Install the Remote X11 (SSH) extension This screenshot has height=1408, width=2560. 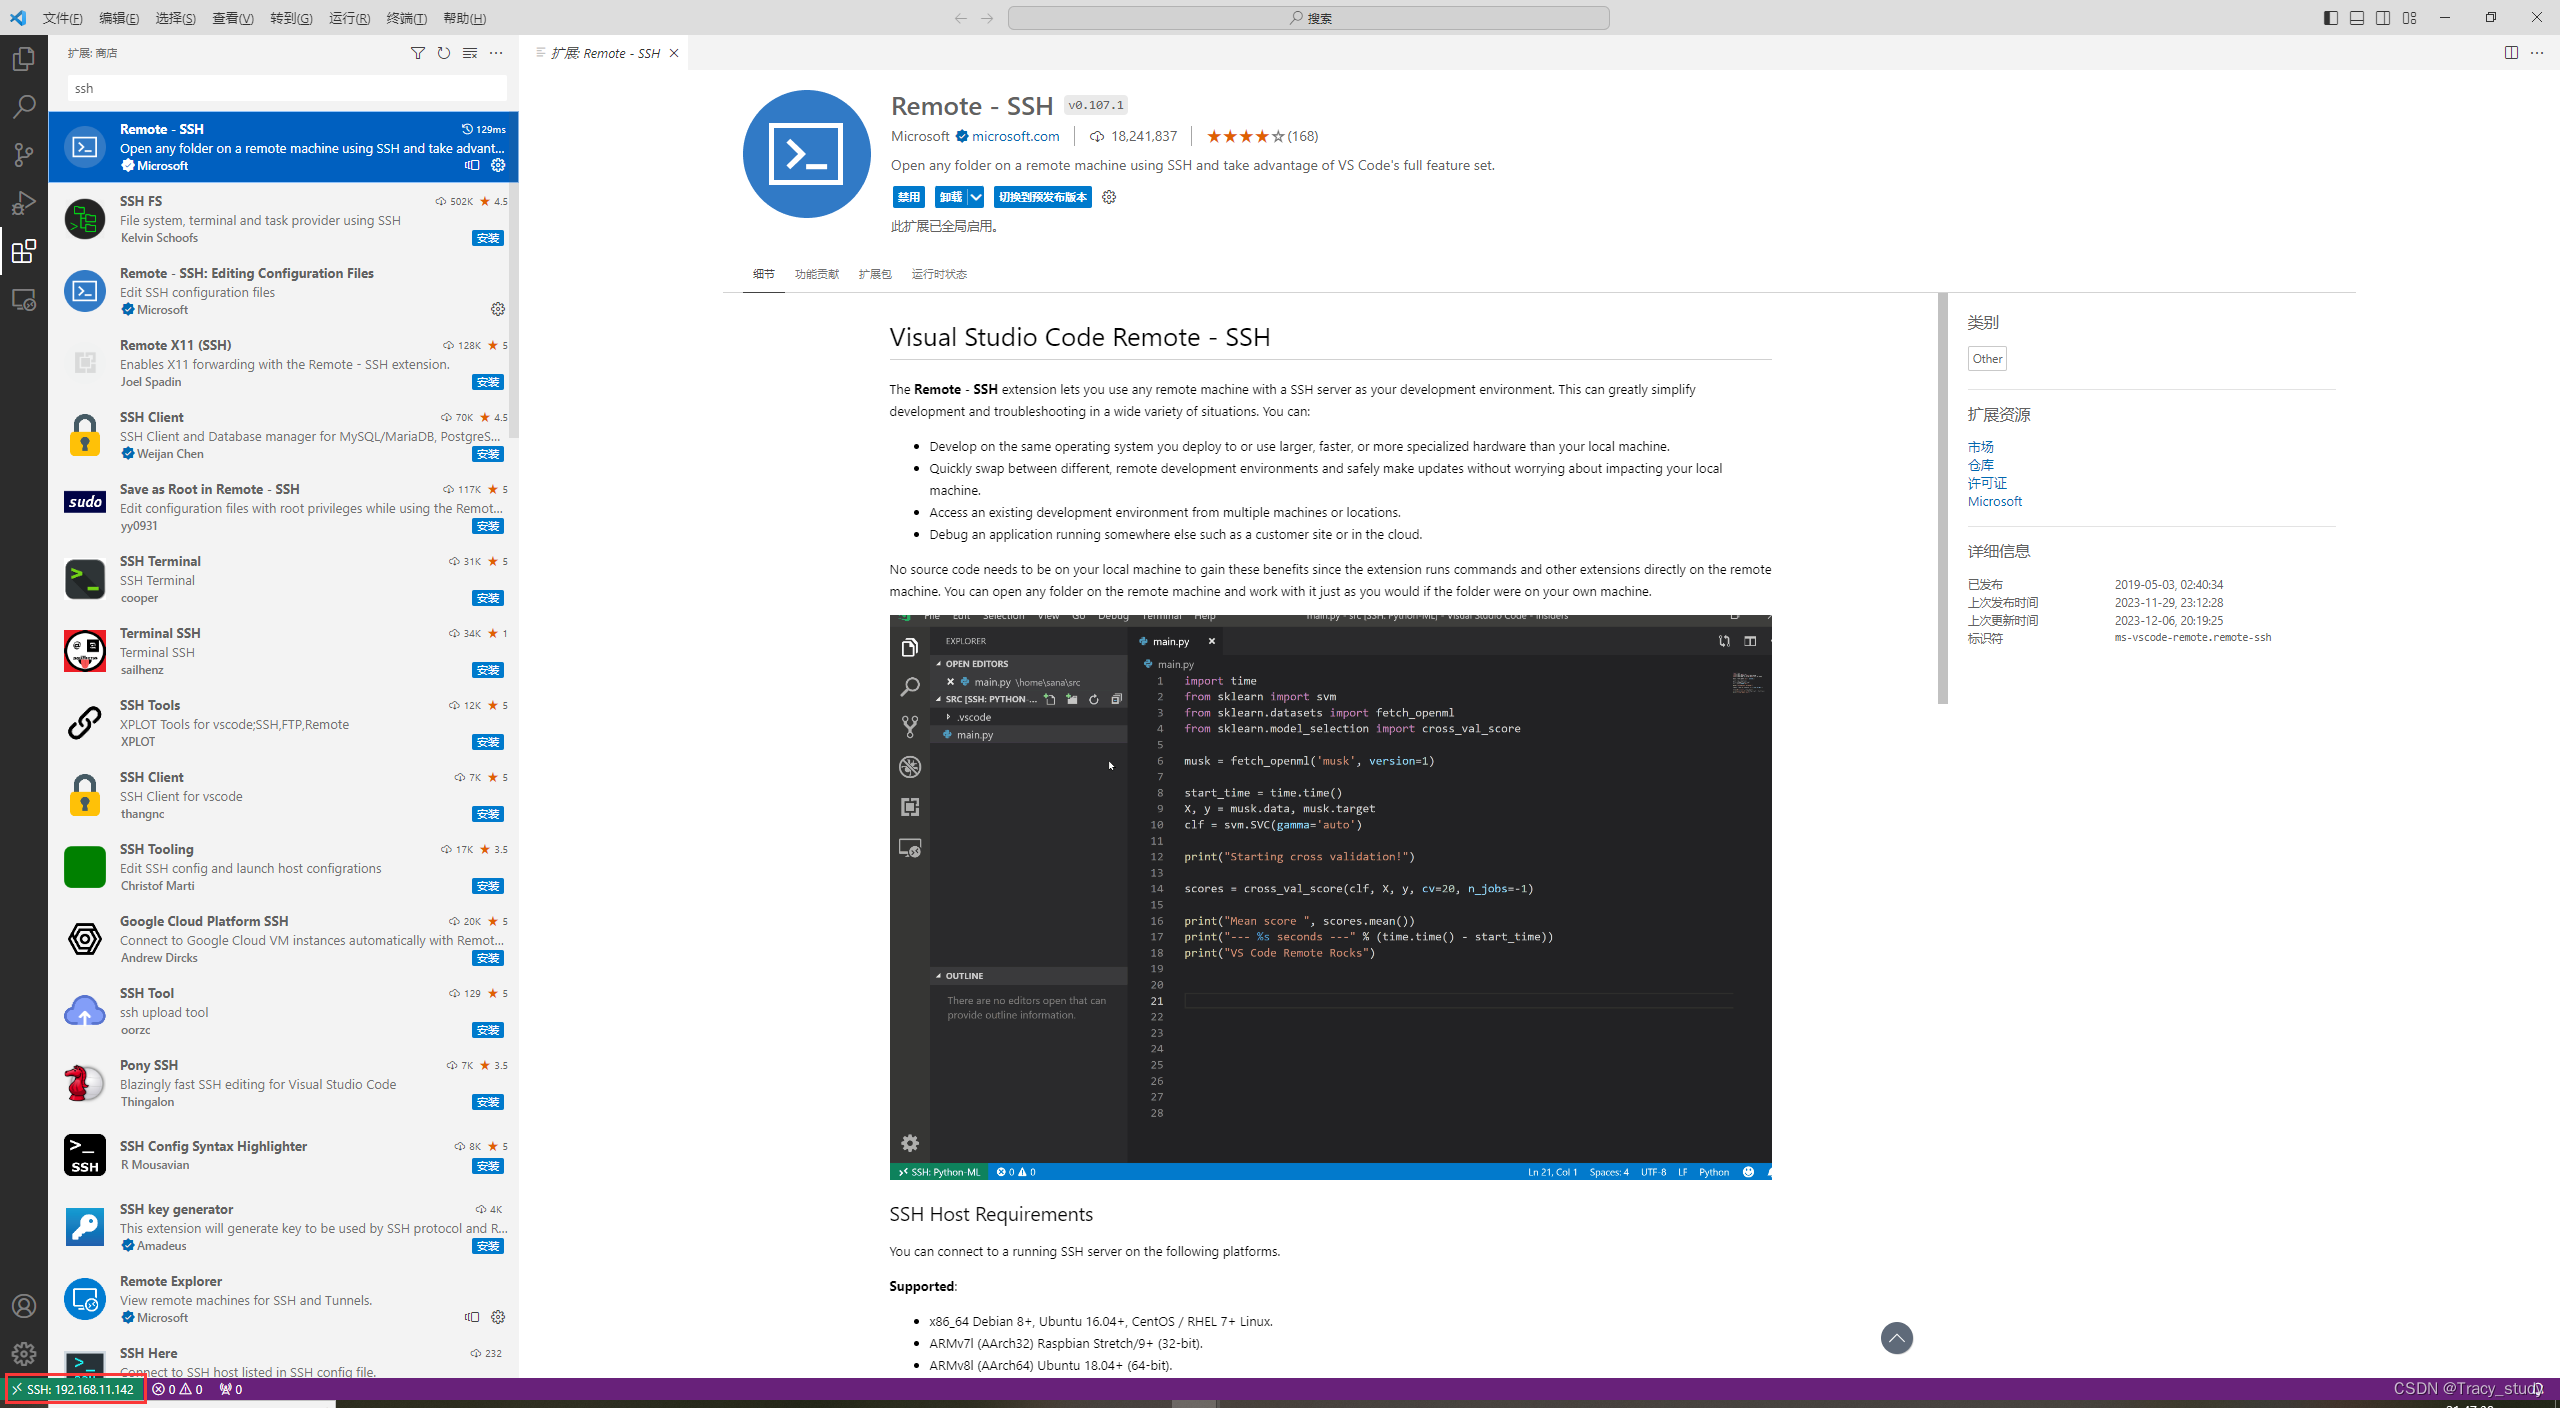488,382
